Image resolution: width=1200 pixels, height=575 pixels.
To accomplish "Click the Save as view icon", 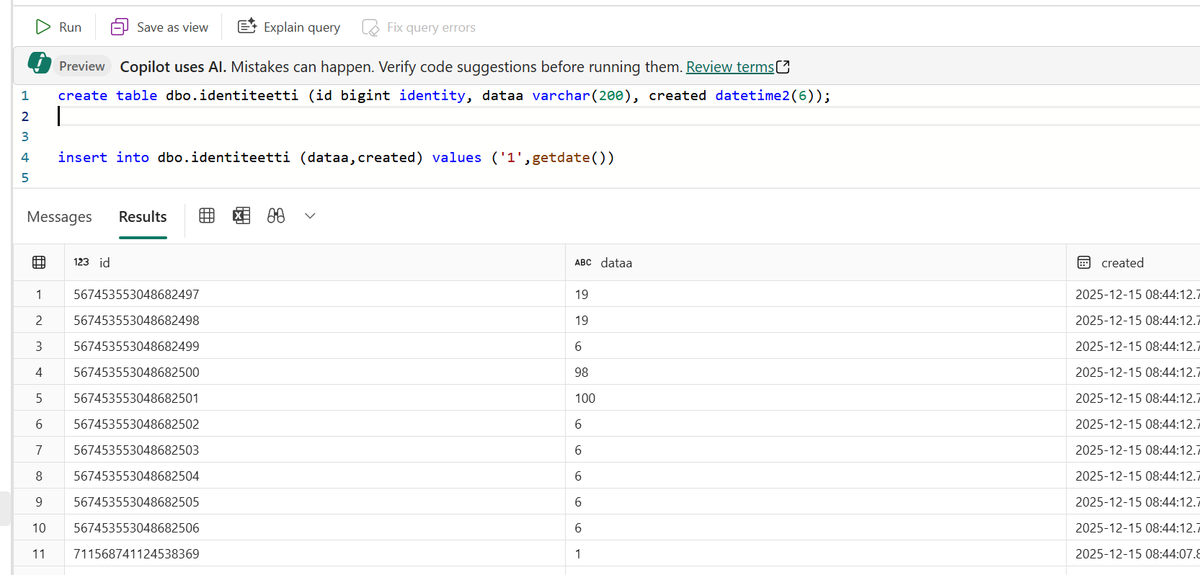I will [x=120, y=27].
